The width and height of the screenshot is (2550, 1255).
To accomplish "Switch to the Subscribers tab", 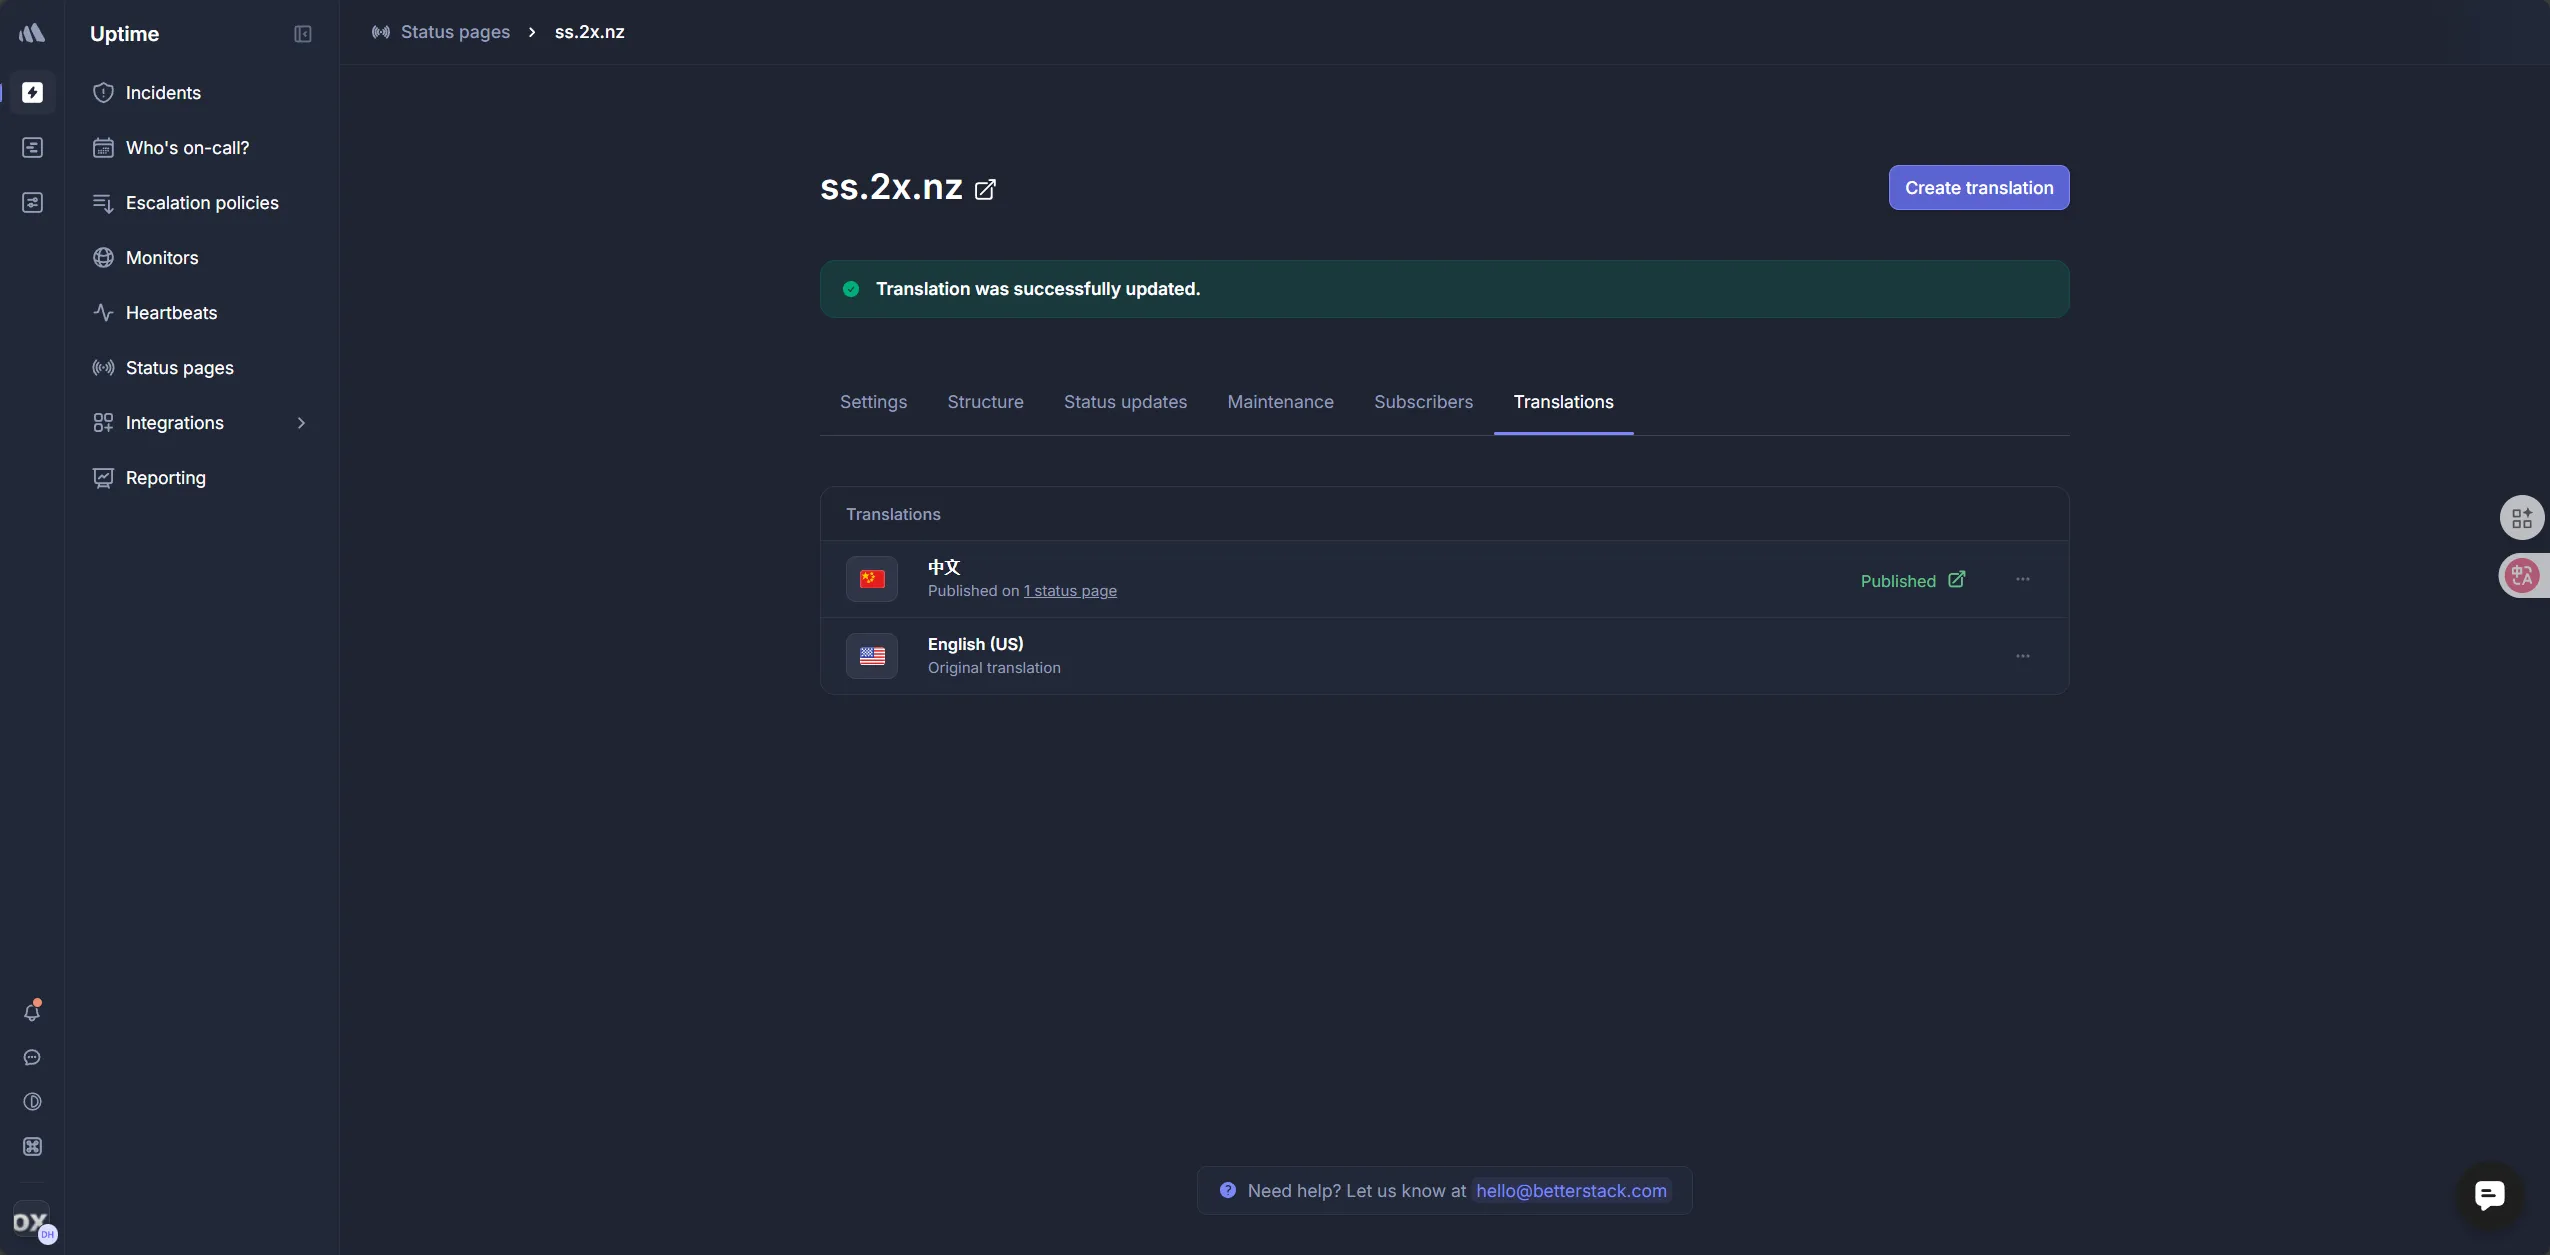I will point(1423,402).
